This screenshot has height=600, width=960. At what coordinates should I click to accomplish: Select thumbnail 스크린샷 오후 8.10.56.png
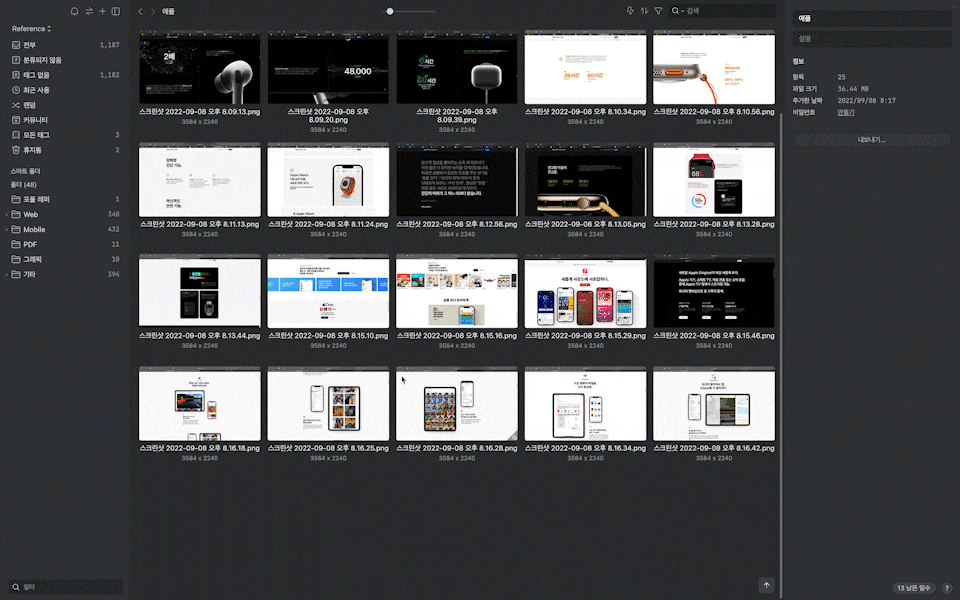pyautogui.click(x=714, y=67)
